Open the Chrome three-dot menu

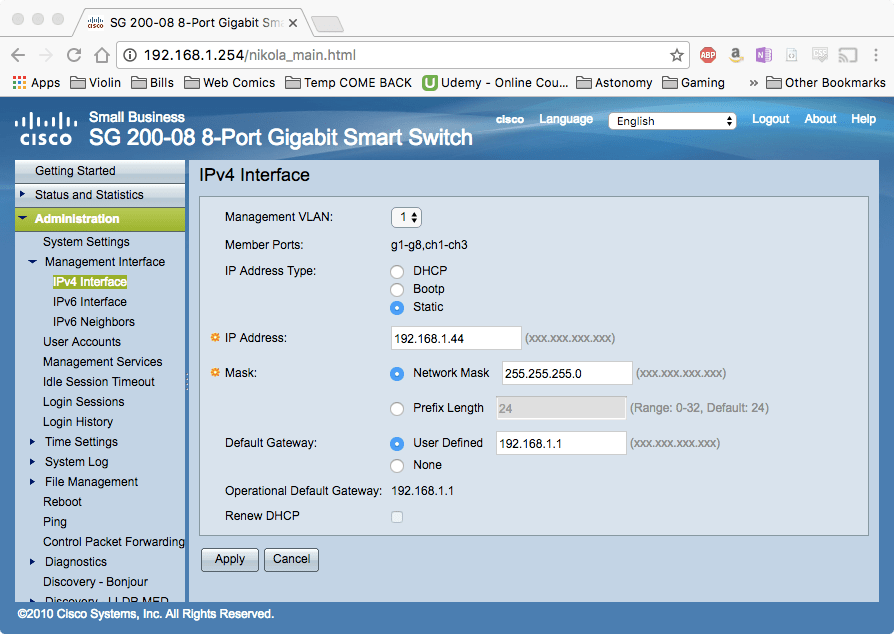876,55
